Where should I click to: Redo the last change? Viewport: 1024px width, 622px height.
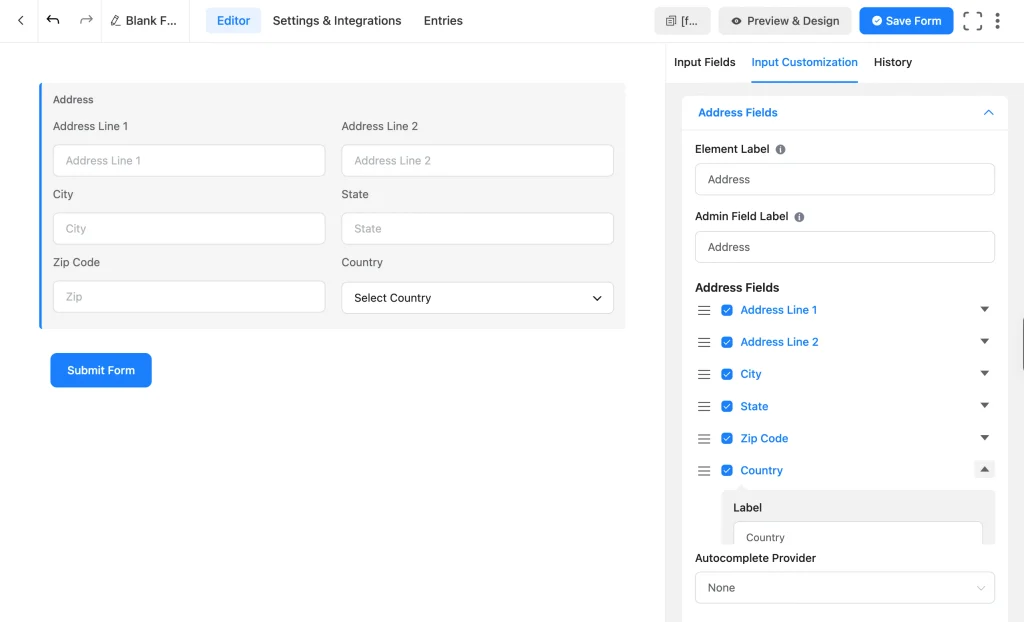coord(86,20)
